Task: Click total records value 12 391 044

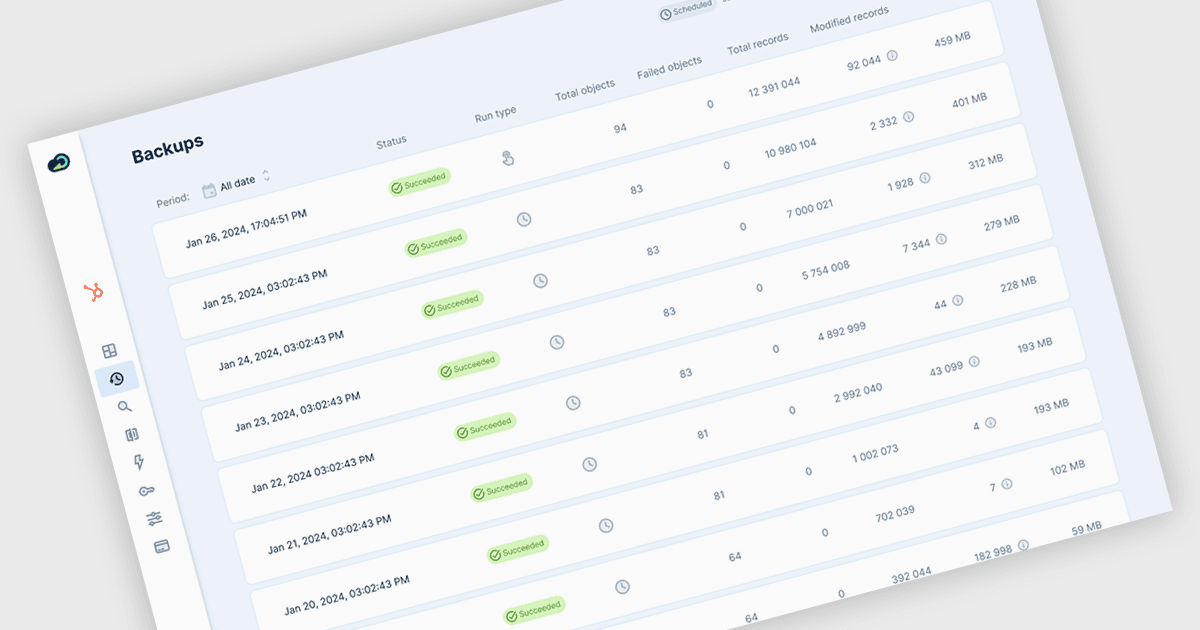Action: point(774,87)
